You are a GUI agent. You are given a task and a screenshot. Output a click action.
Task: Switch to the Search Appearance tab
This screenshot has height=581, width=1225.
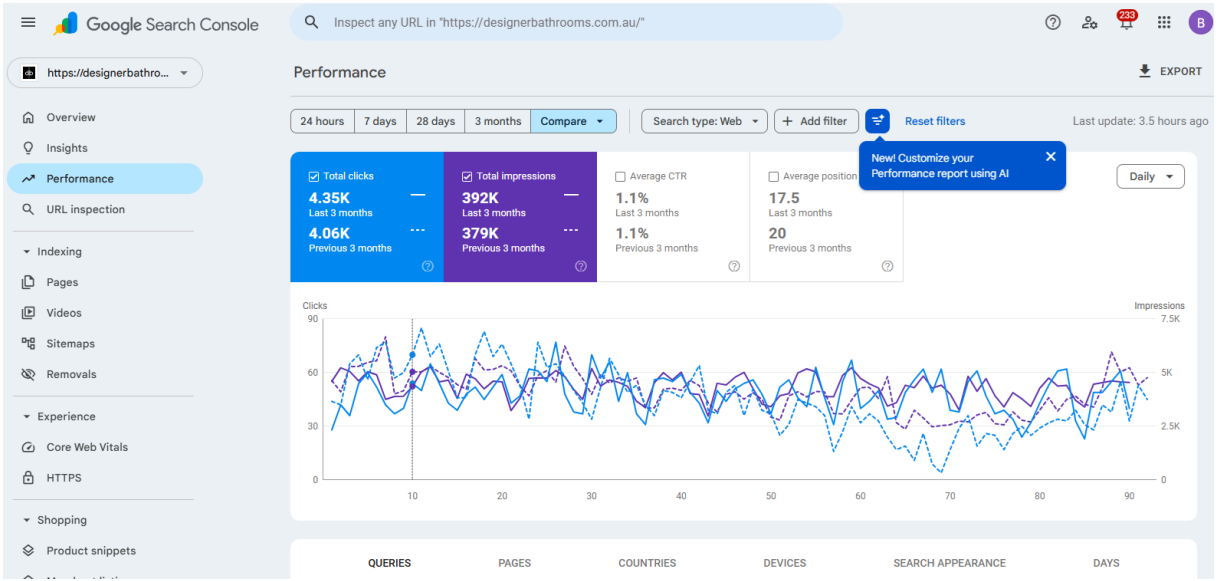[x=949, y=563]
